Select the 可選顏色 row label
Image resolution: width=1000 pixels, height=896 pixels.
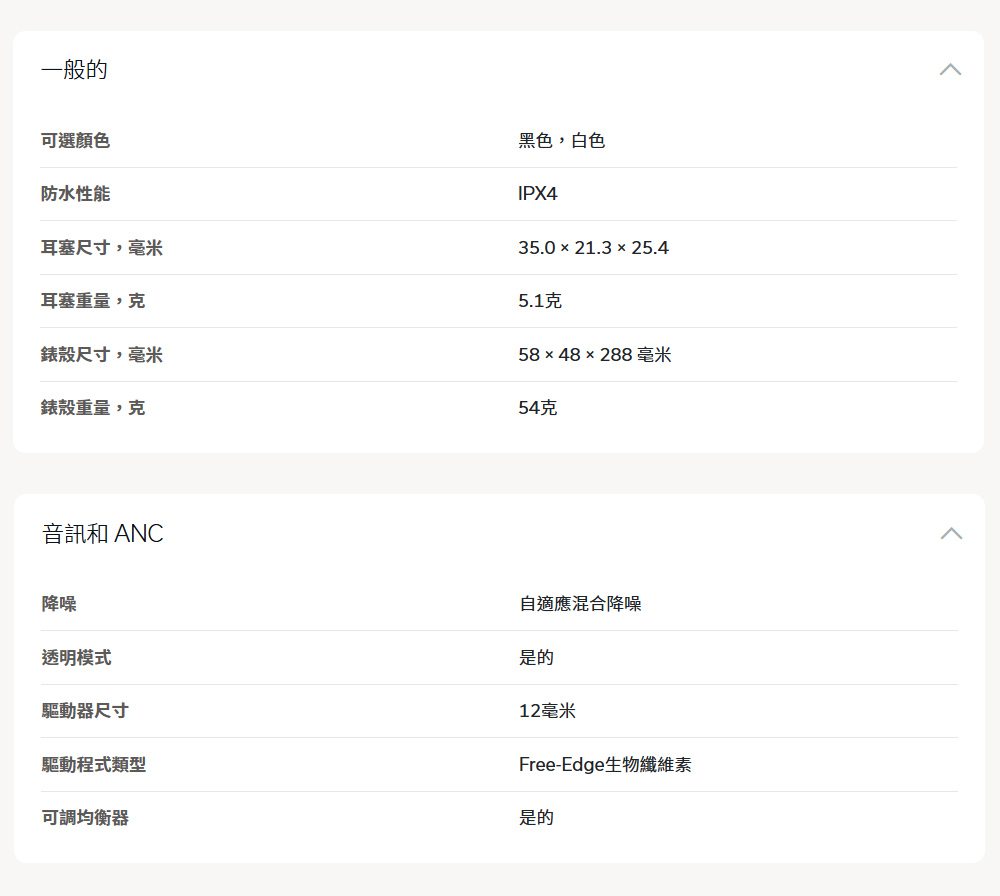(x=75, y=141)
